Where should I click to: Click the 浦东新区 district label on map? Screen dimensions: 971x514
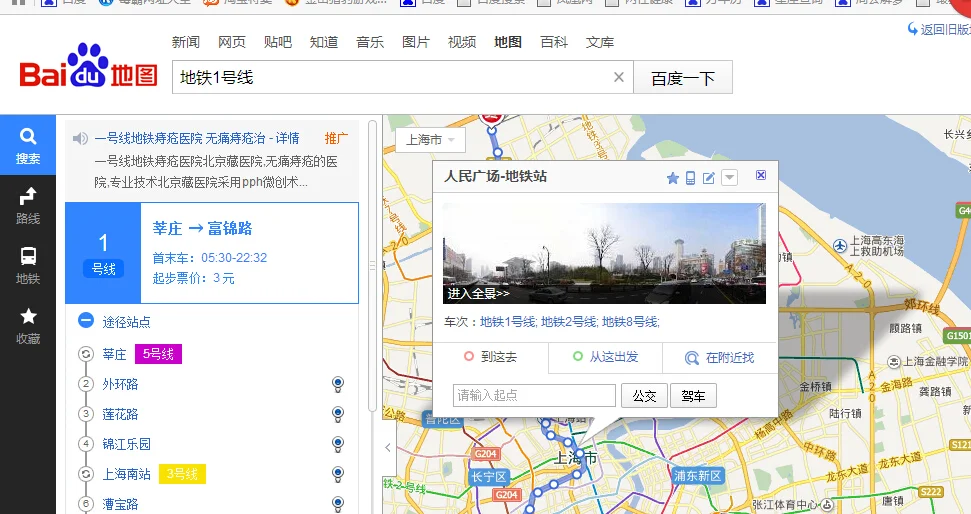[x=697, y=476]
